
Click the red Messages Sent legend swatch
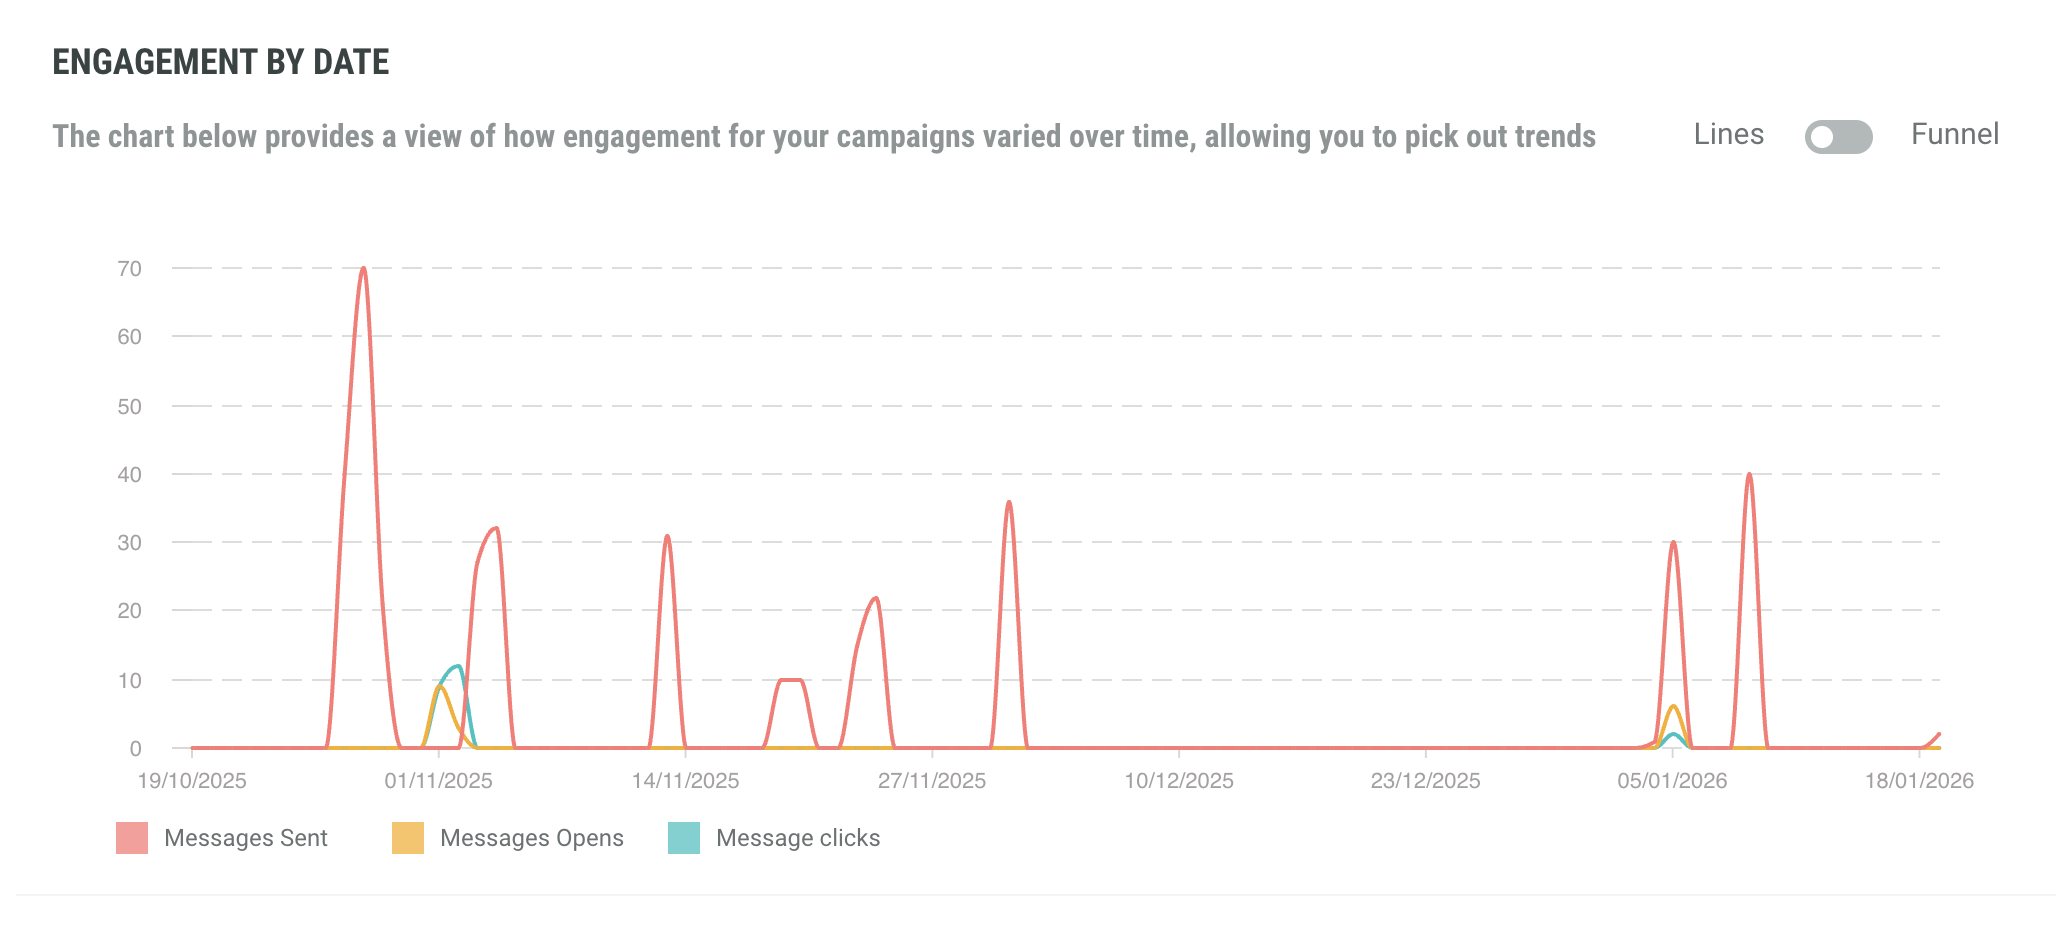[x=132, y=838]
